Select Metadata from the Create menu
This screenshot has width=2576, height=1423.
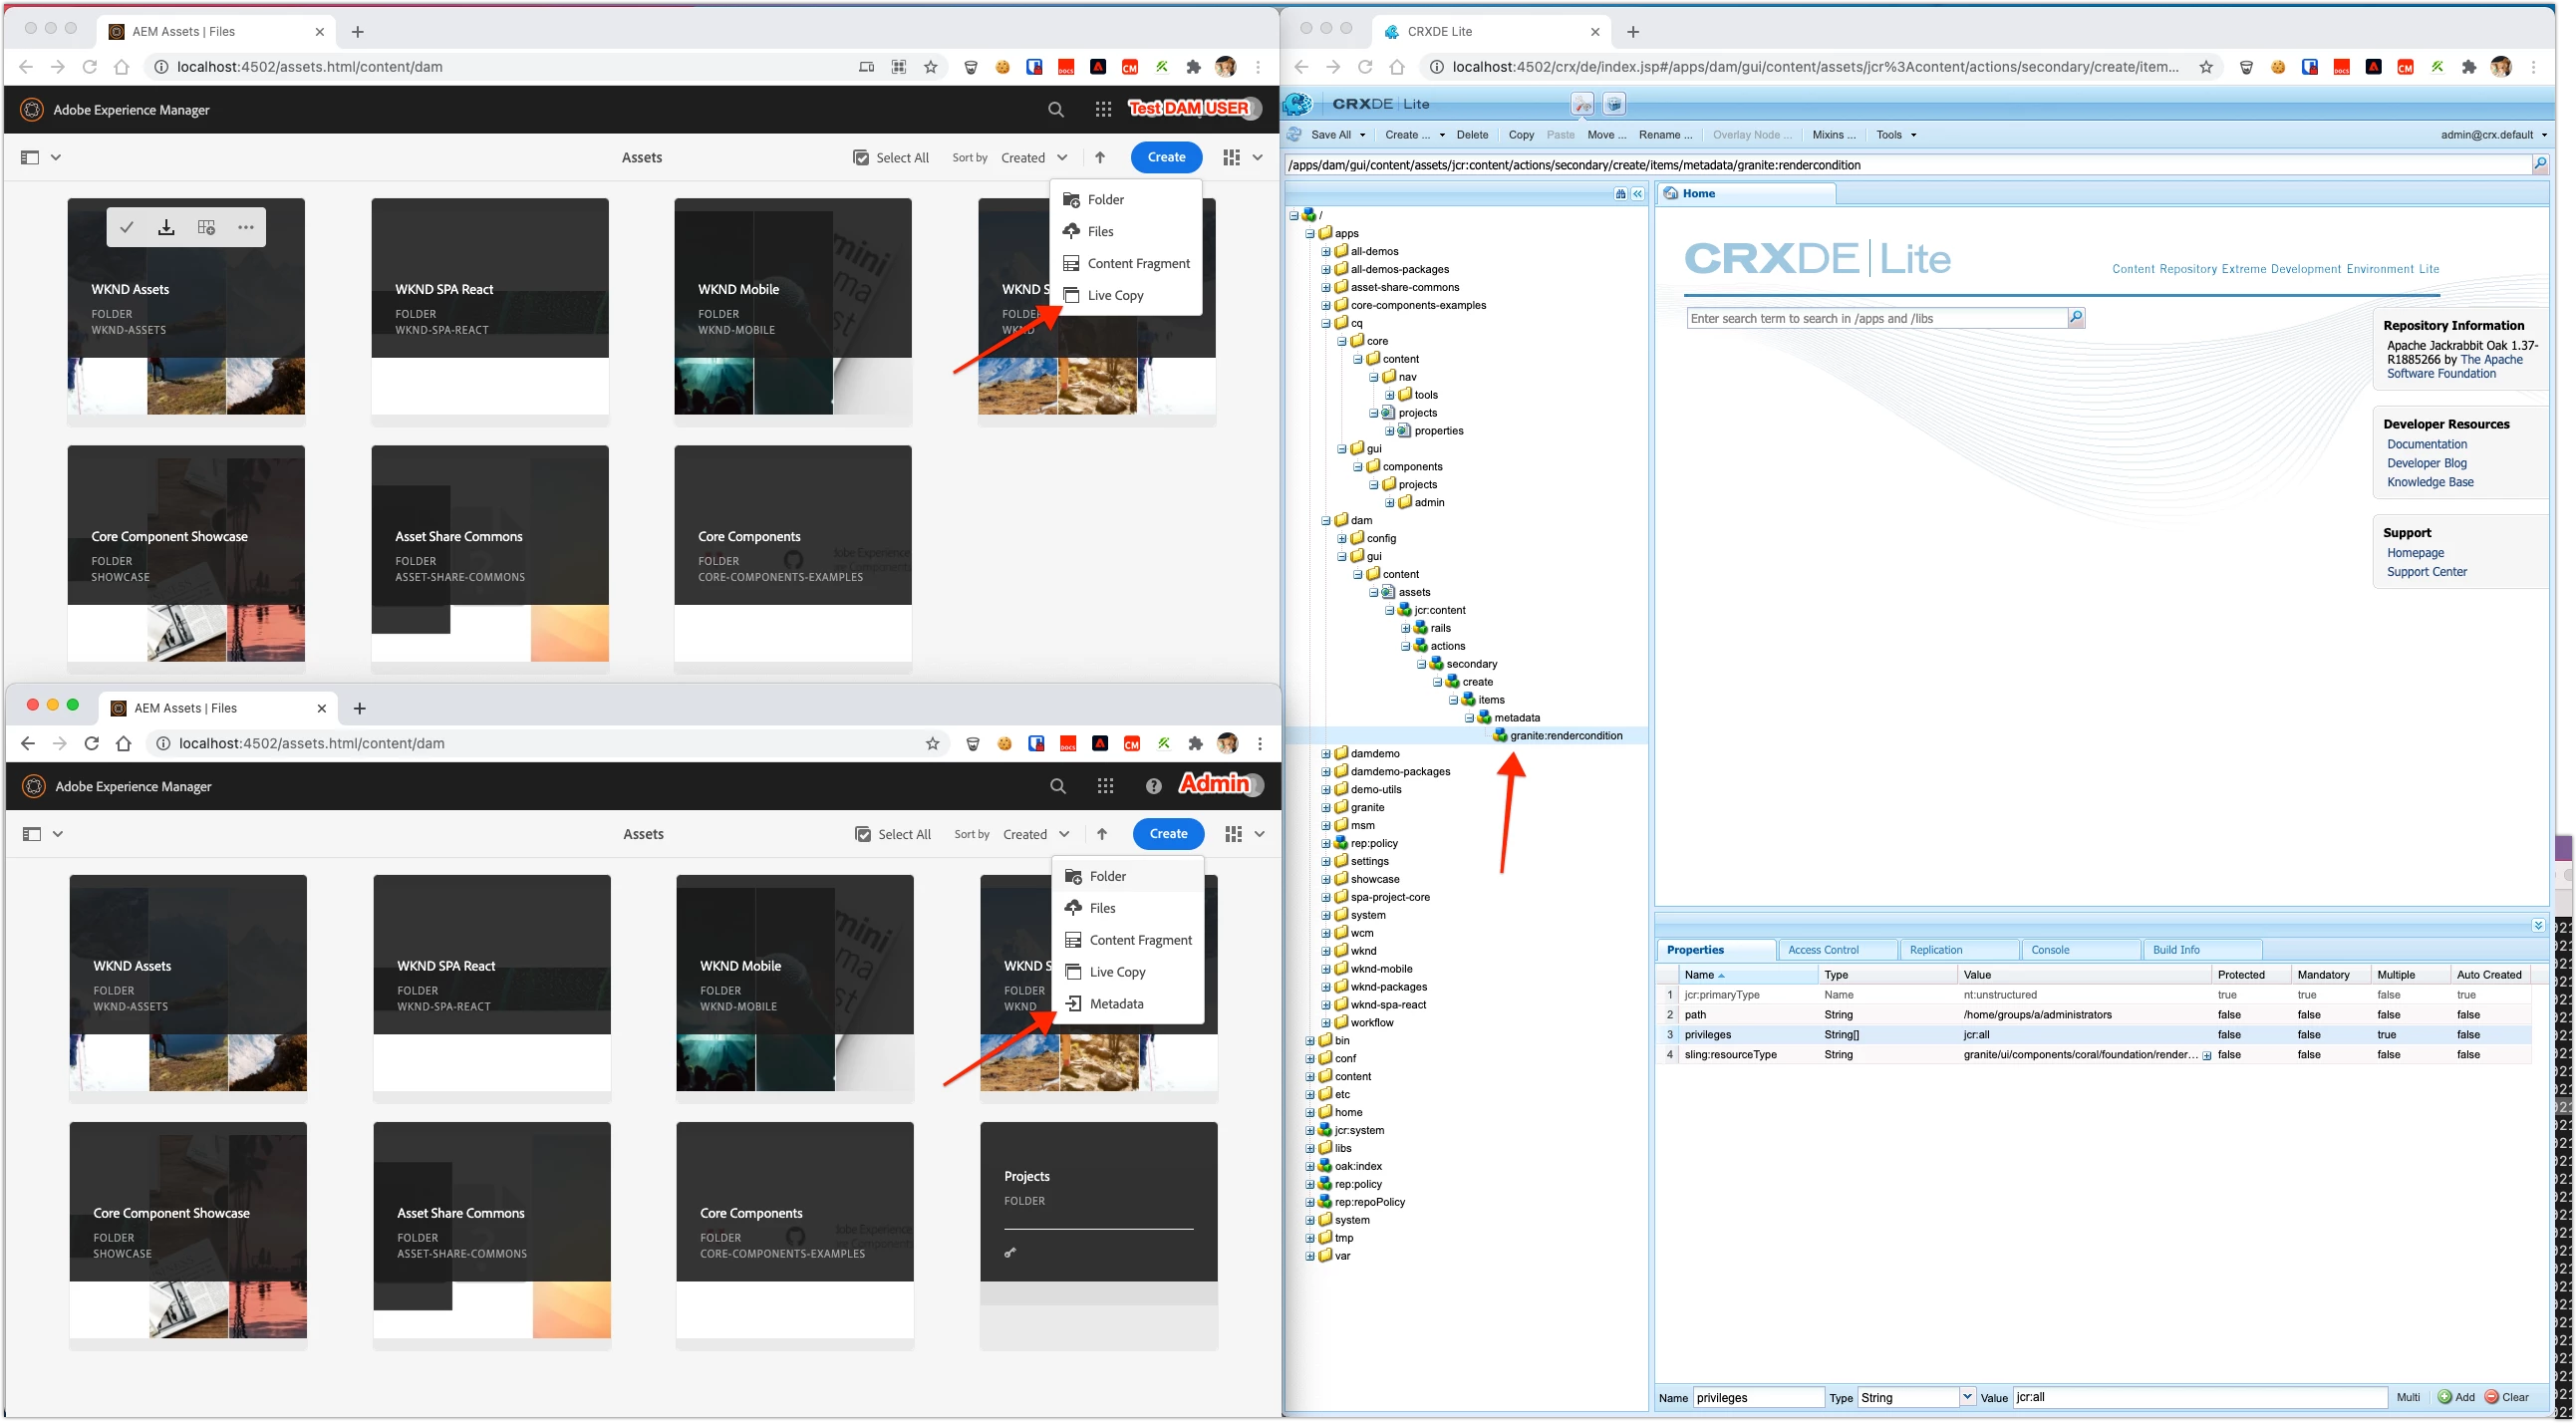coord(1116,1004)
